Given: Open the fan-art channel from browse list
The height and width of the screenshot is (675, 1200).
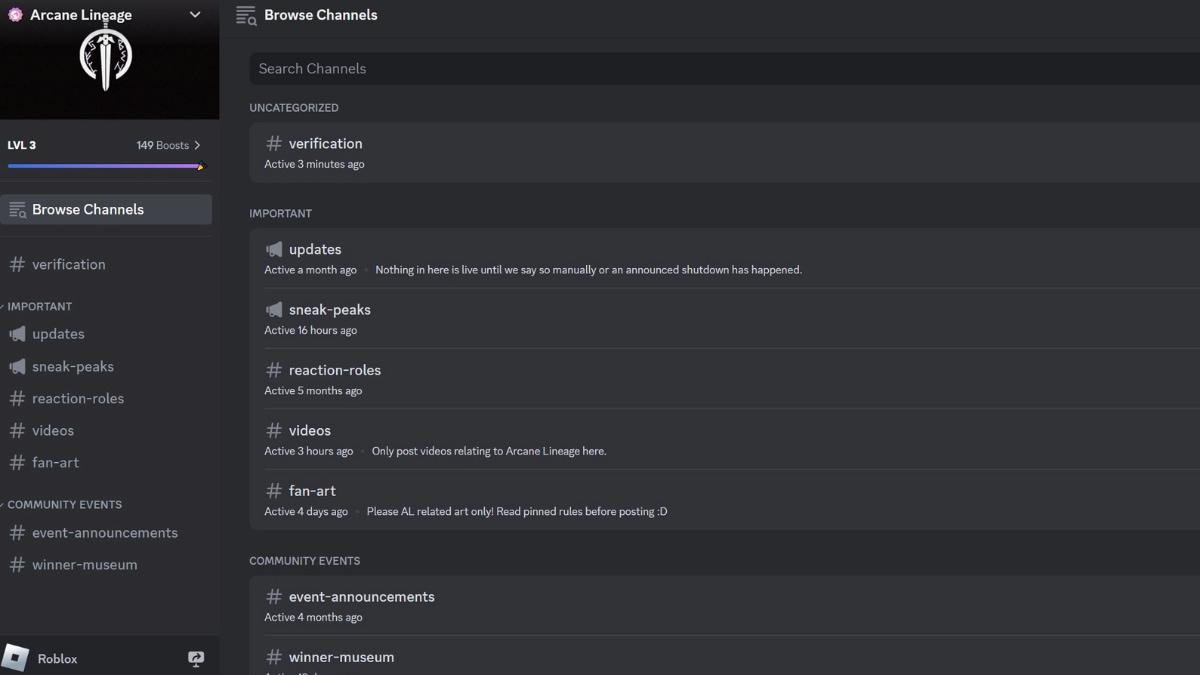Looking at the screenshot, I should pyautogui.click(x=312, y=490).
